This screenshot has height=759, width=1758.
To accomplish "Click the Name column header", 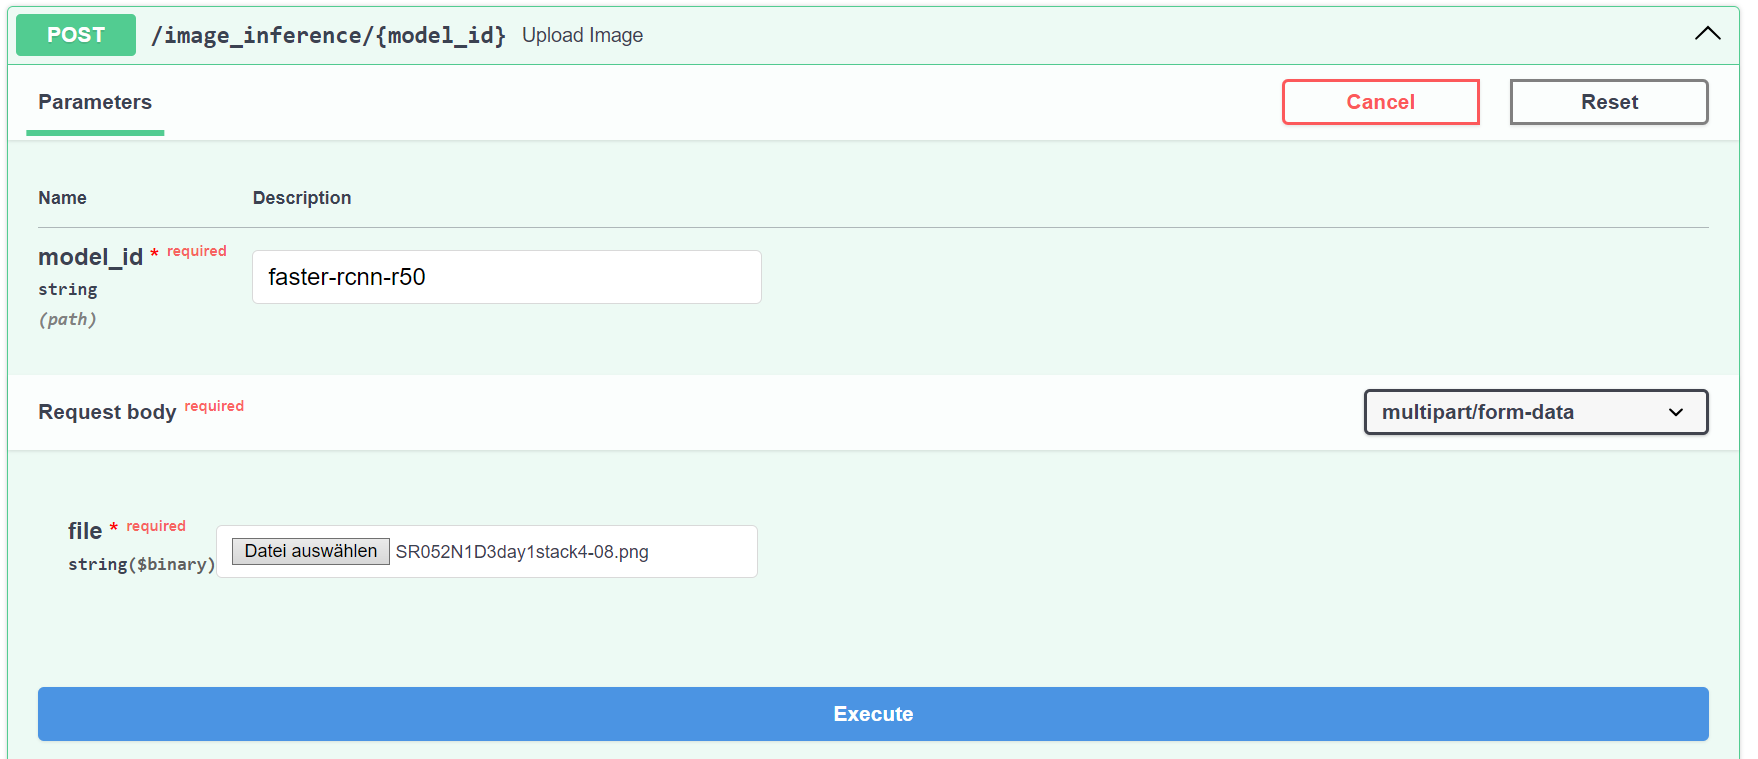I will tap(62, 198).
